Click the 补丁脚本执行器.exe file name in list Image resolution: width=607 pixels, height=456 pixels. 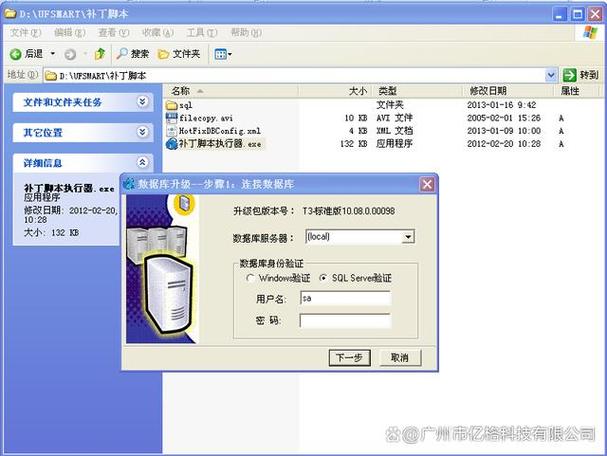219,144
